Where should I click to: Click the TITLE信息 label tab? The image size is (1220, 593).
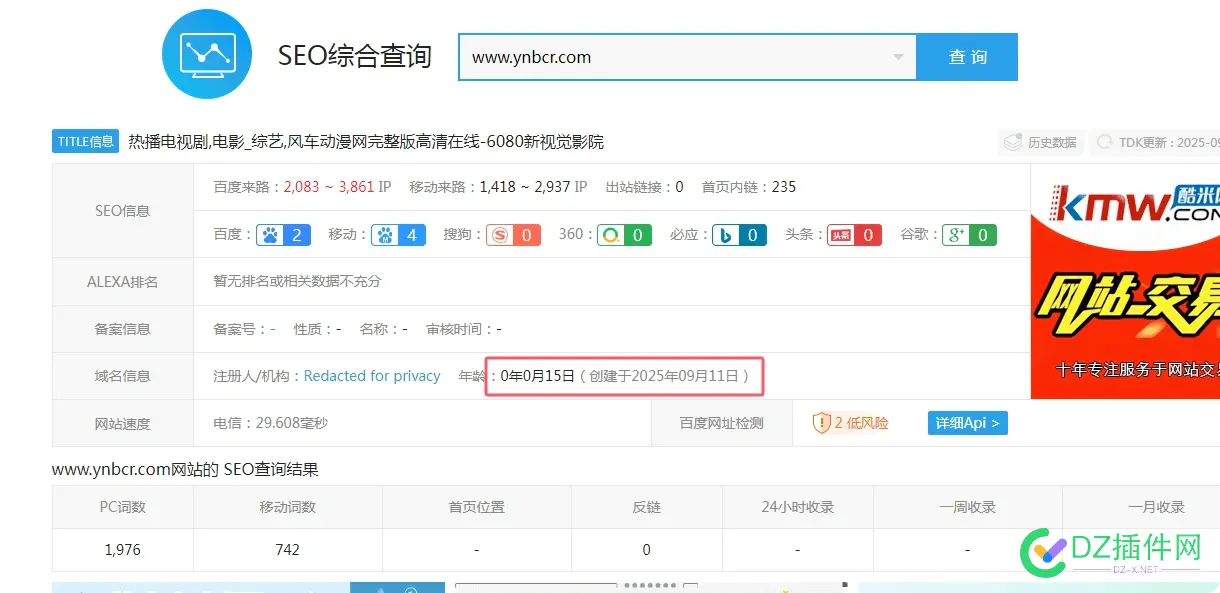[85, 140]
